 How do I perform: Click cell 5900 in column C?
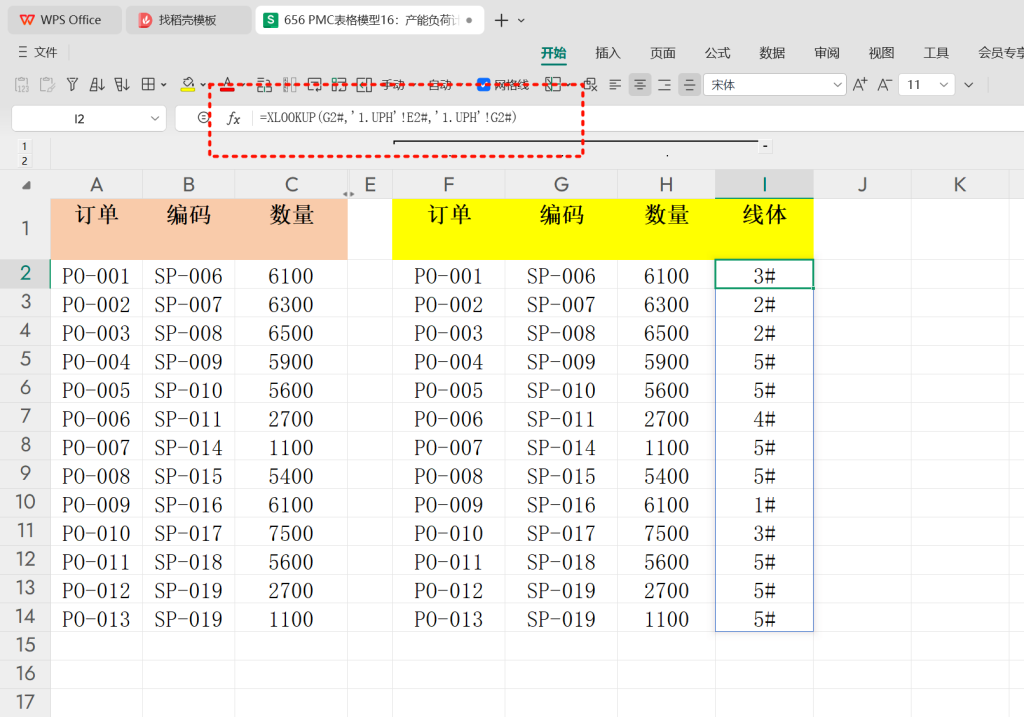pos(291,361)
